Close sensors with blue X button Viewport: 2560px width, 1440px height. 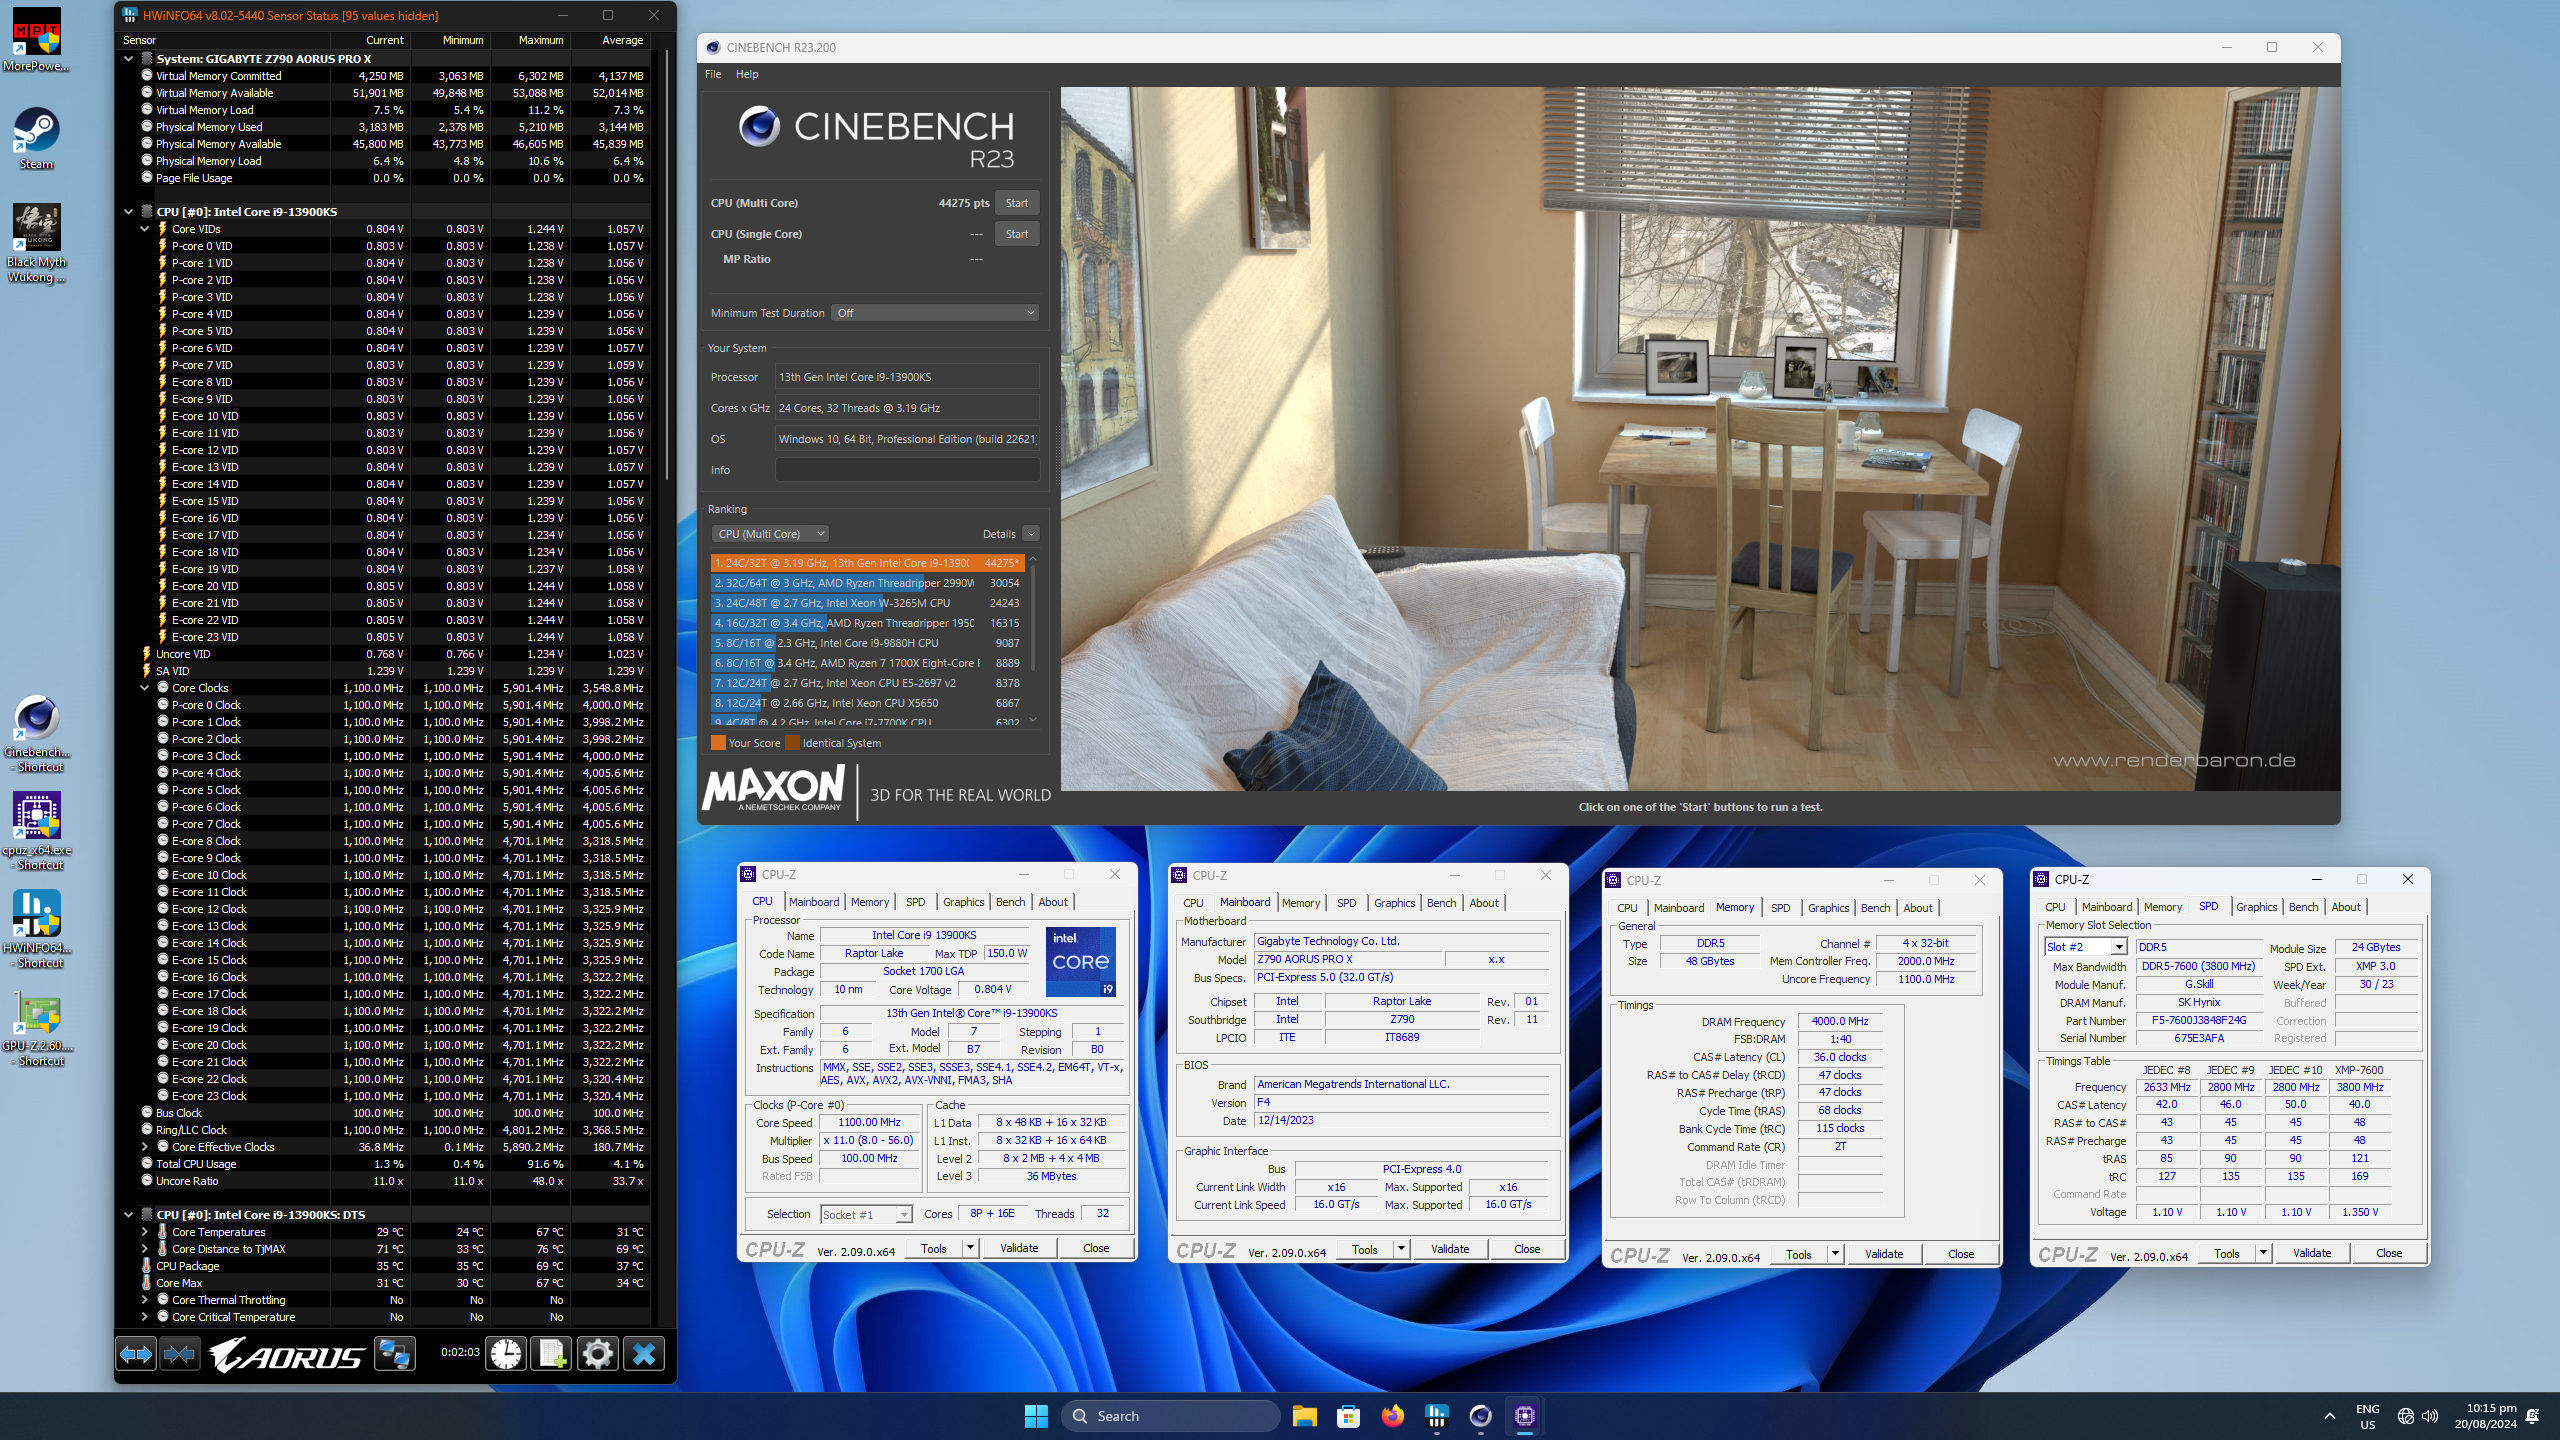(644, 1354)
